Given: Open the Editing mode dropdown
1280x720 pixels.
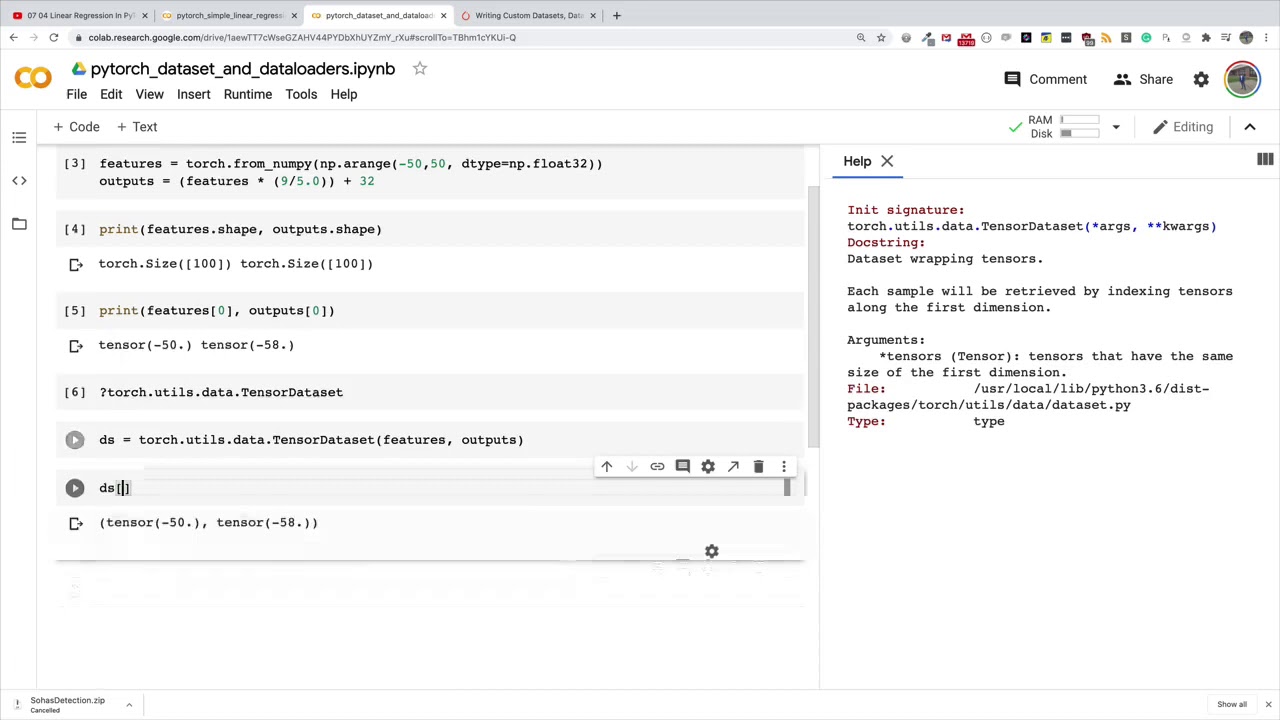Looking at the screenshot, I should pyautogui.click(x=1183, y=127).
